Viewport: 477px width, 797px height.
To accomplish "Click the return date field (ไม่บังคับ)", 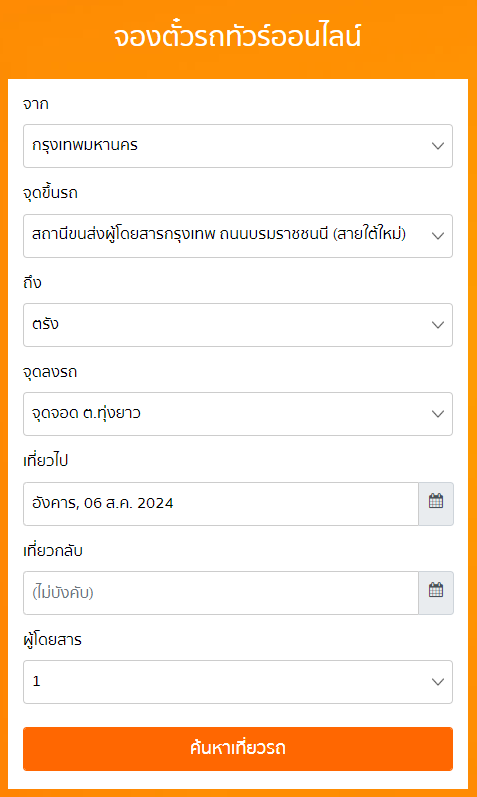I will click(221, 593).
